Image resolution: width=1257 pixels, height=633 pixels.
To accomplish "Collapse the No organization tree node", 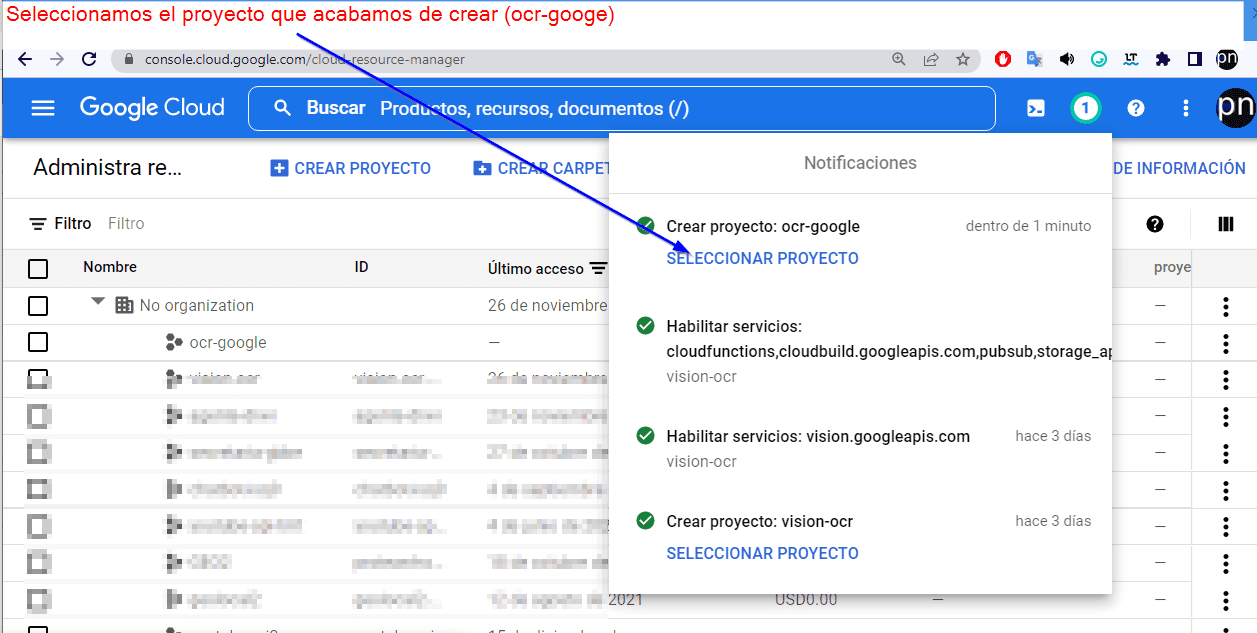I will (x=98, y=302).
